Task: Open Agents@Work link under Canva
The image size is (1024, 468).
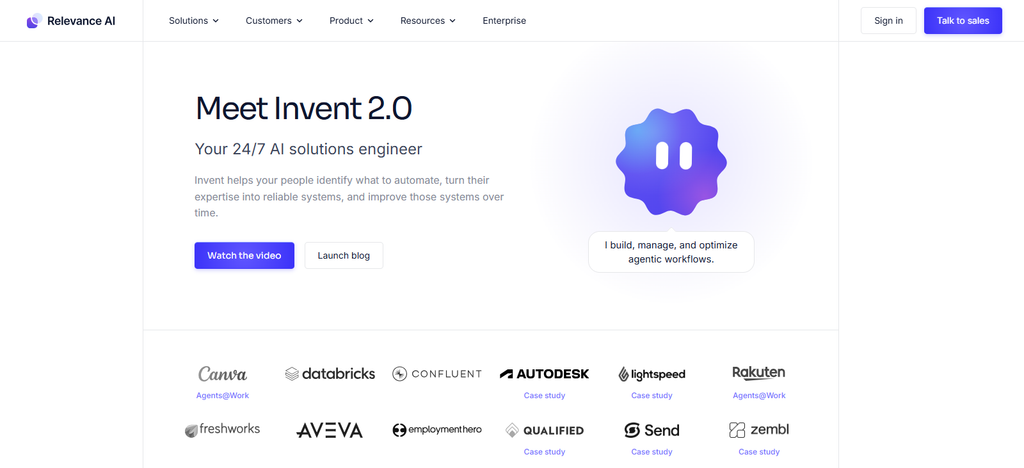Action: click(223, 396)
